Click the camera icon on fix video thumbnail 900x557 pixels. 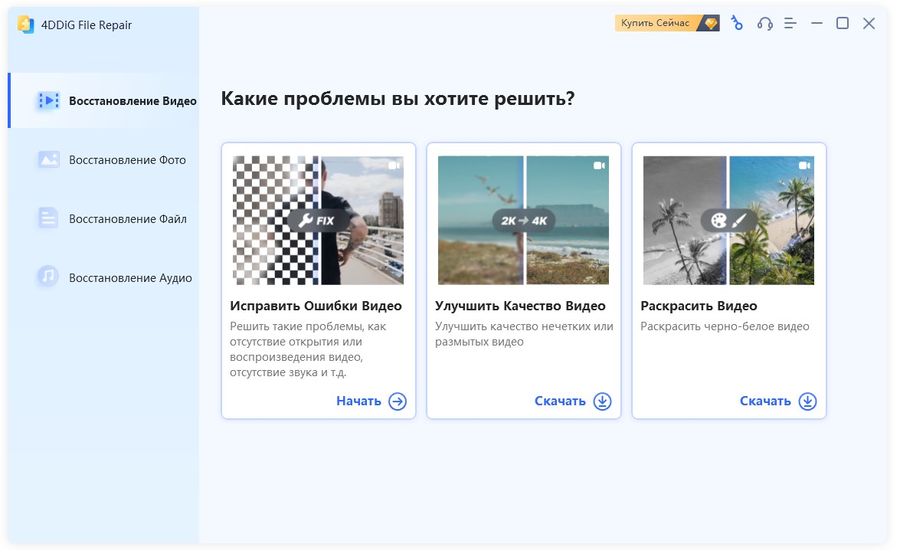pyautogui.click(x=394, y=165)
